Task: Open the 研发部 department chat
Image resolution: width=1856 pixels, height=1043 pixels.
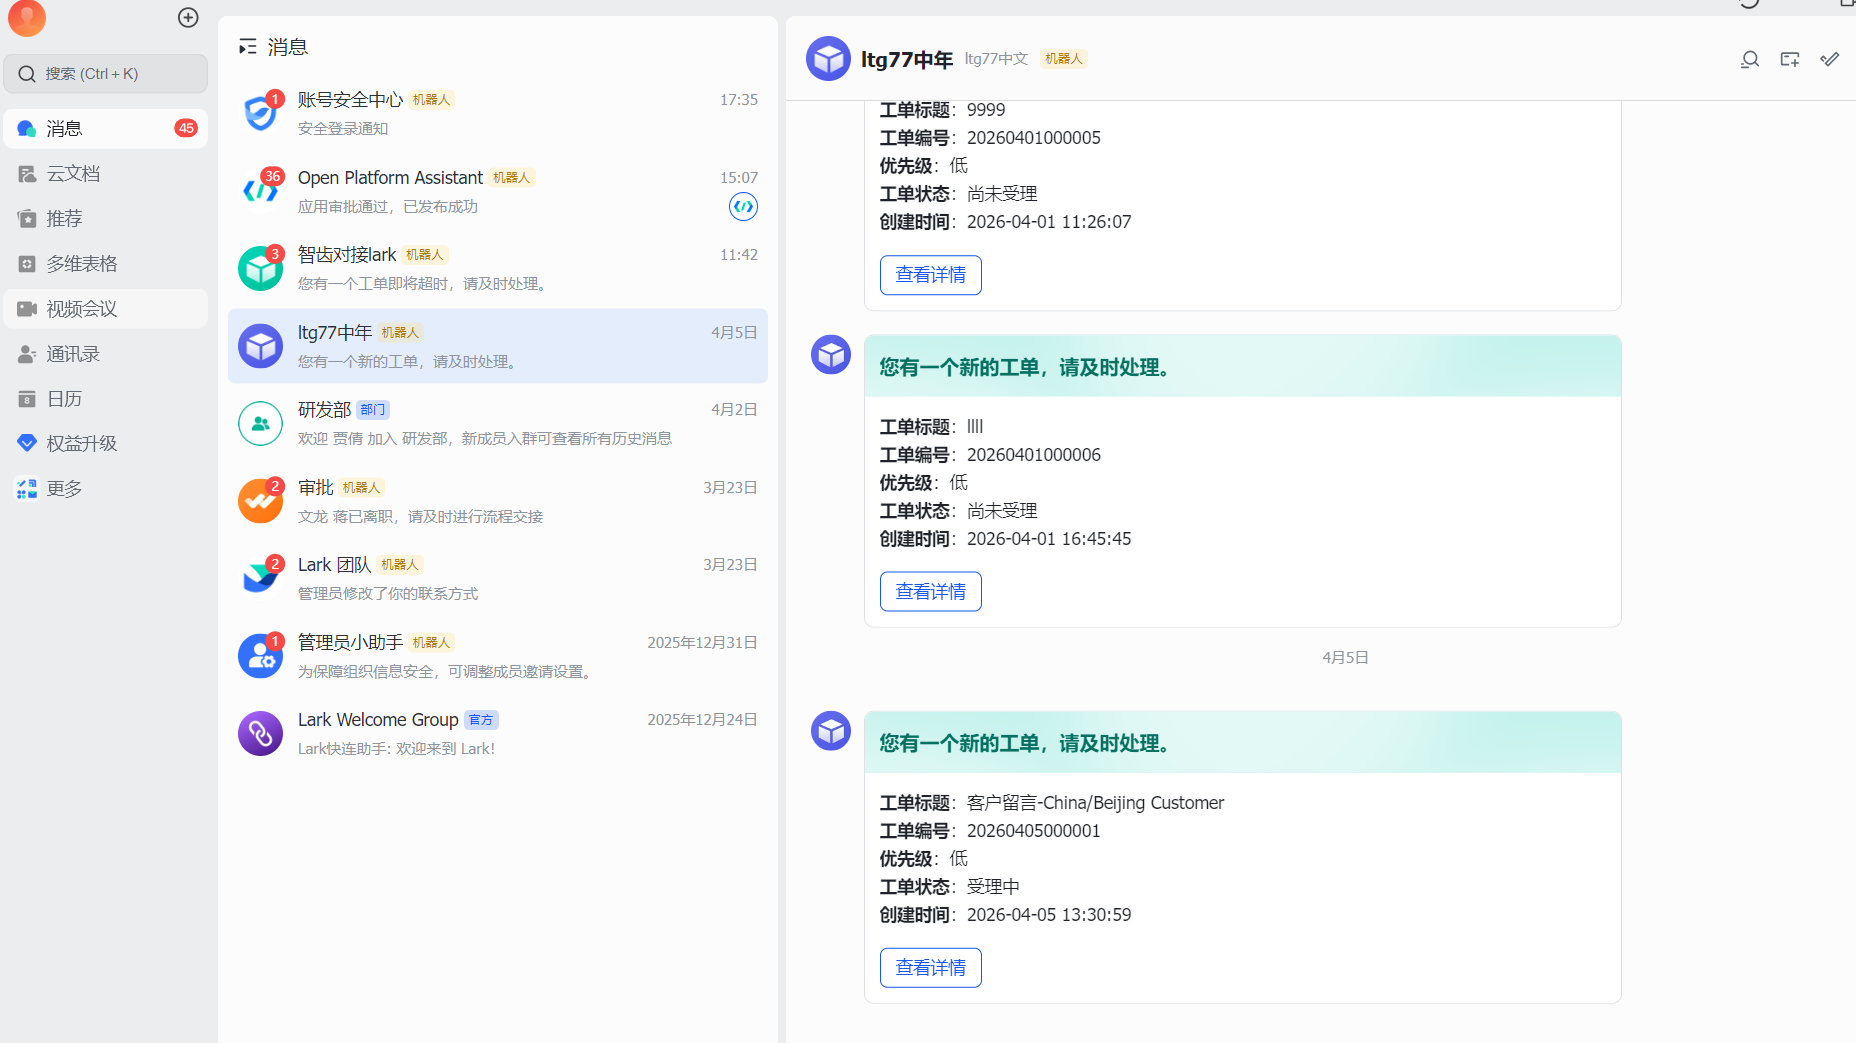Action: coord(497,423)
